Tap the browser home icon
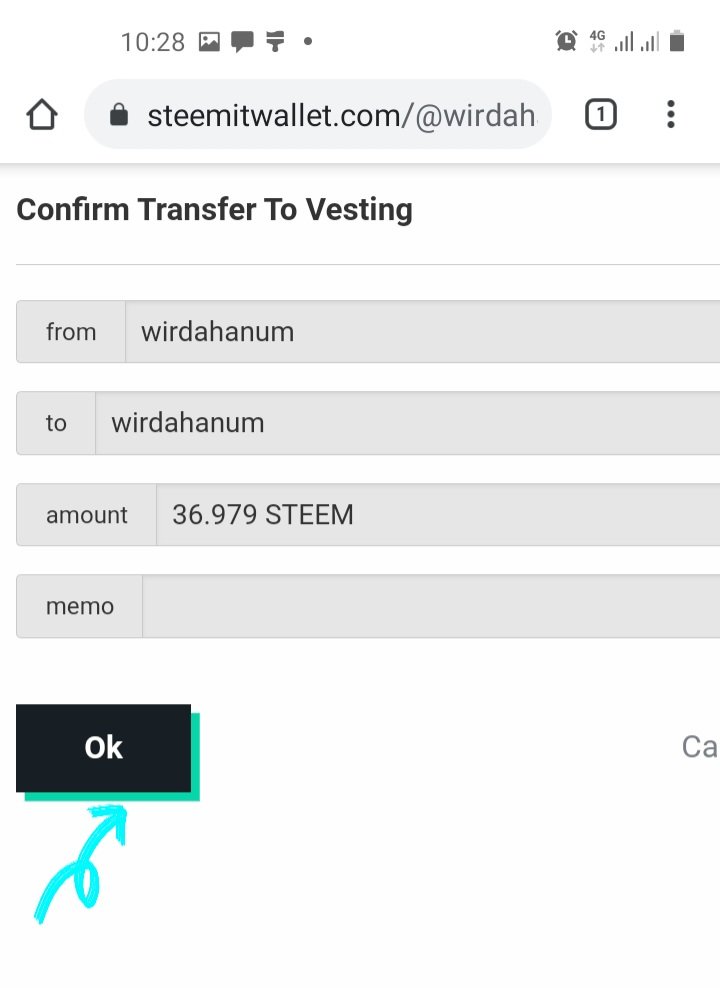720x988 pixels. pos(42,115)
